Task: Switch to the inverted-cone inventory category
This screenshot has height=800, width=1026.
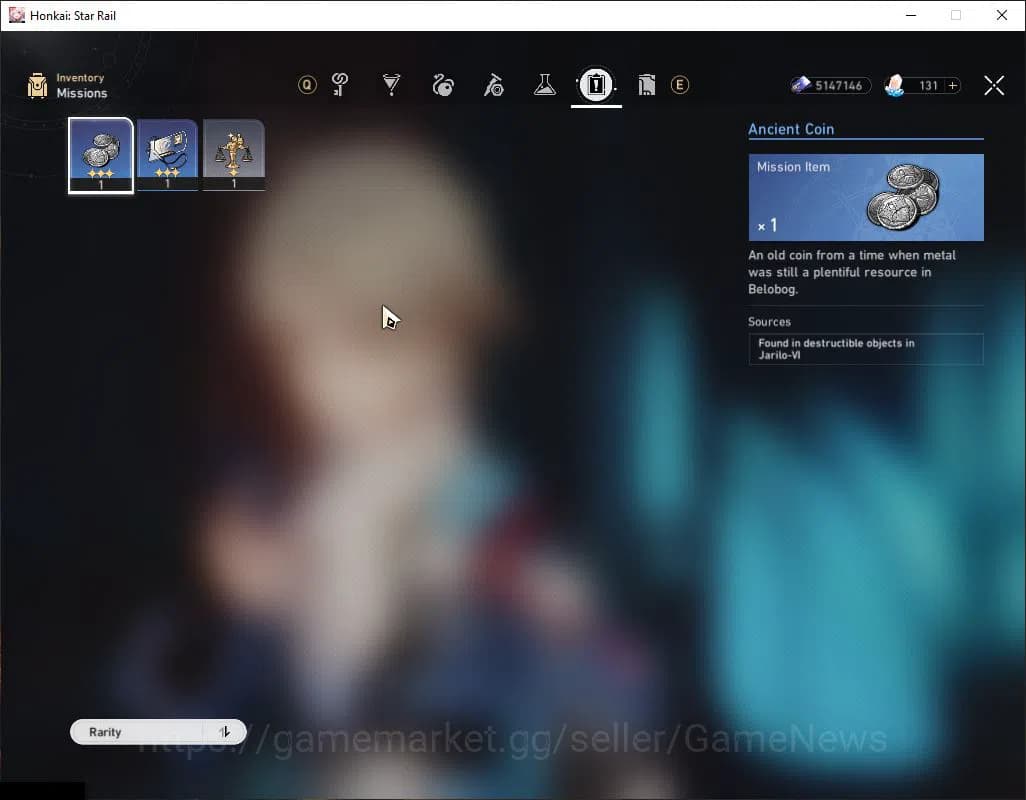Action: point(392,85)
